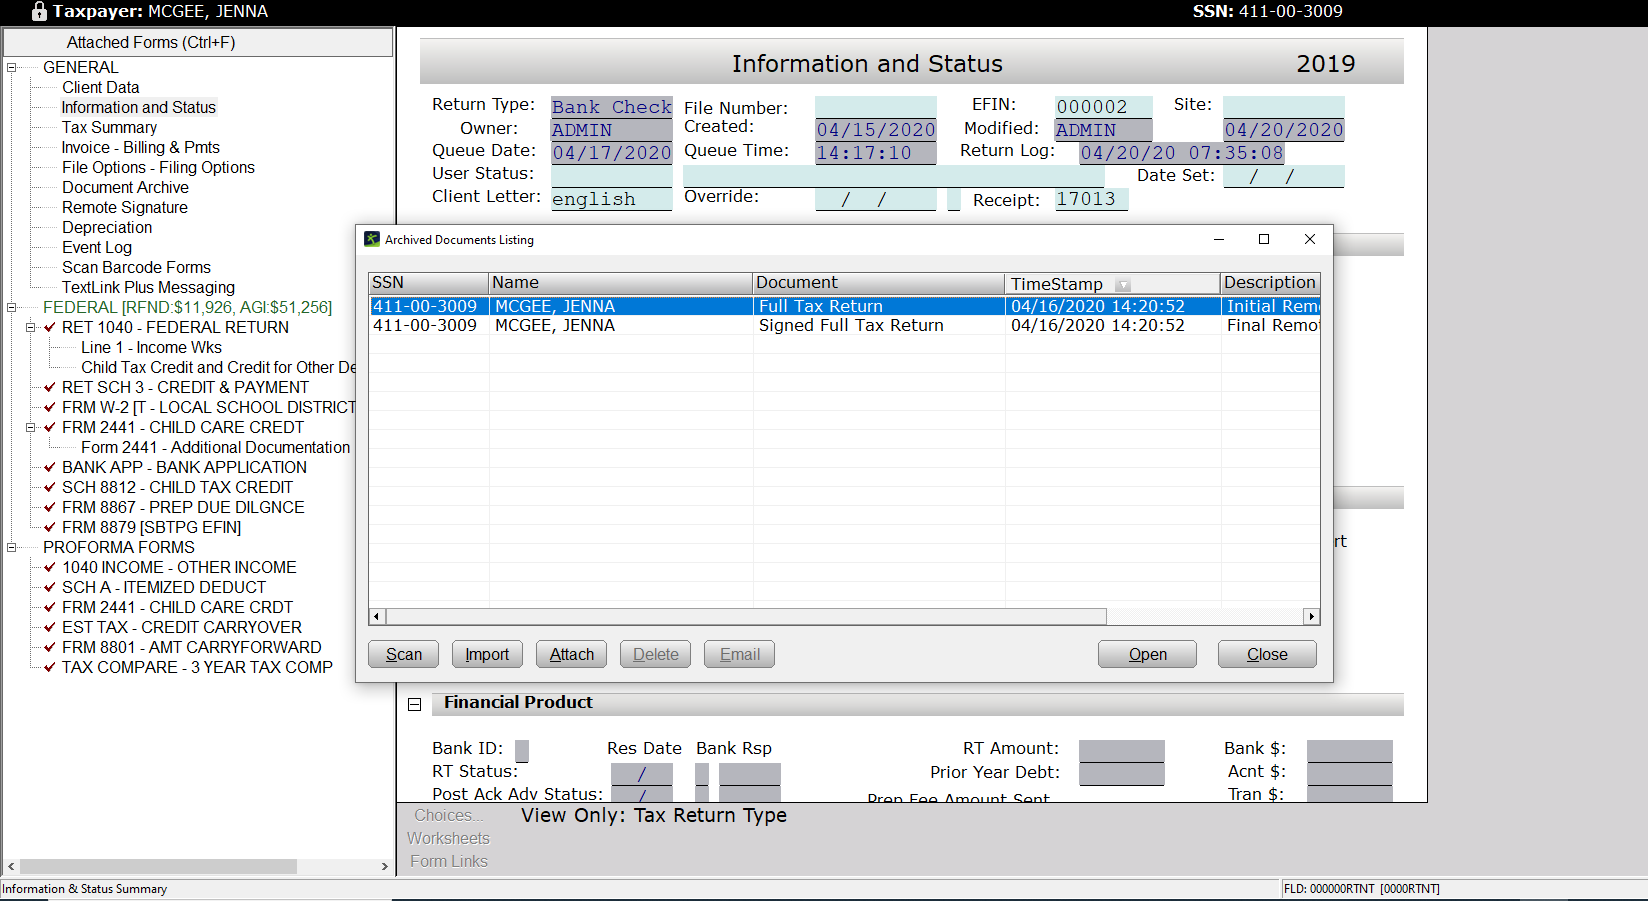
Task: Select the Tax Summary tree item
Action: 109,127
